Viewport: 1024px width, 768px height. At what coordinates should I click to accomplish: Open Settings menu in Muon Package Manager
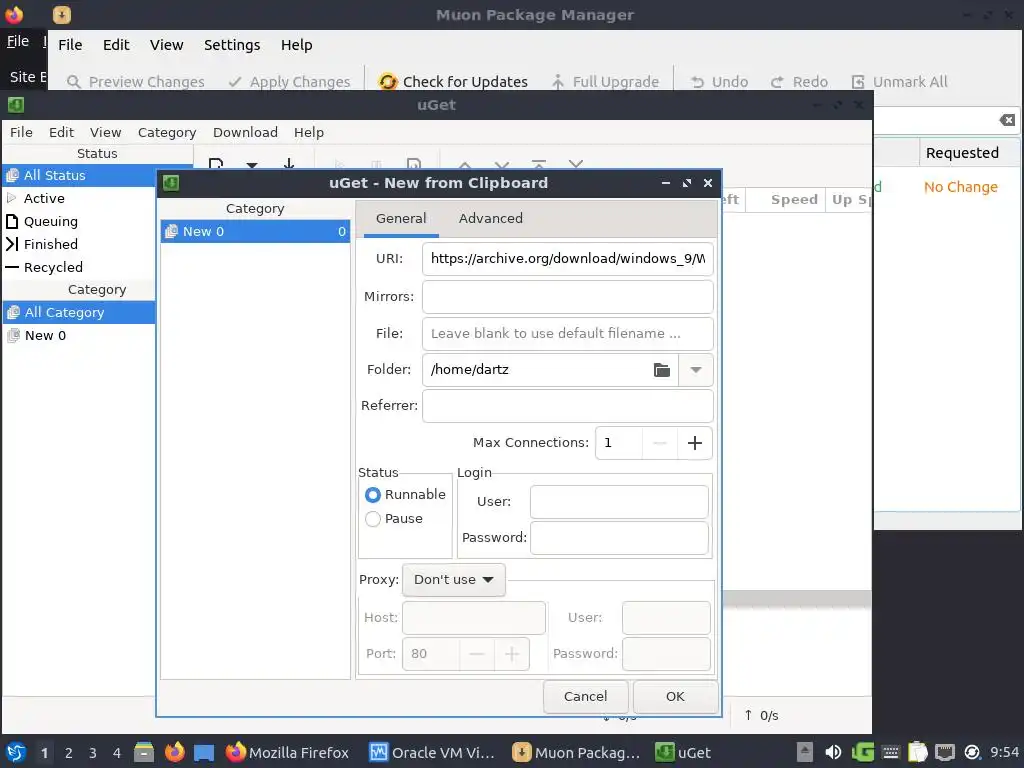point(232,45)
